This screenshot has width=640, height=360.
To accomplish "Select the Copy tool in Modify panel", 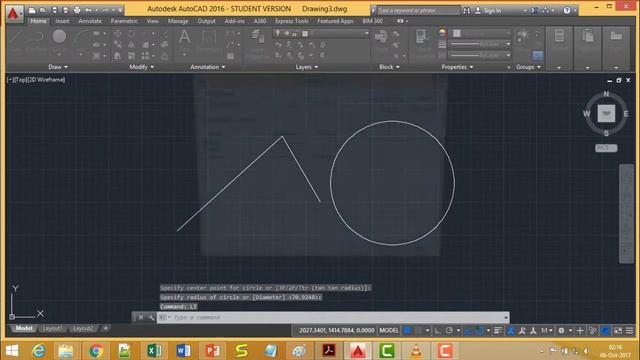I will click(118, 44).
